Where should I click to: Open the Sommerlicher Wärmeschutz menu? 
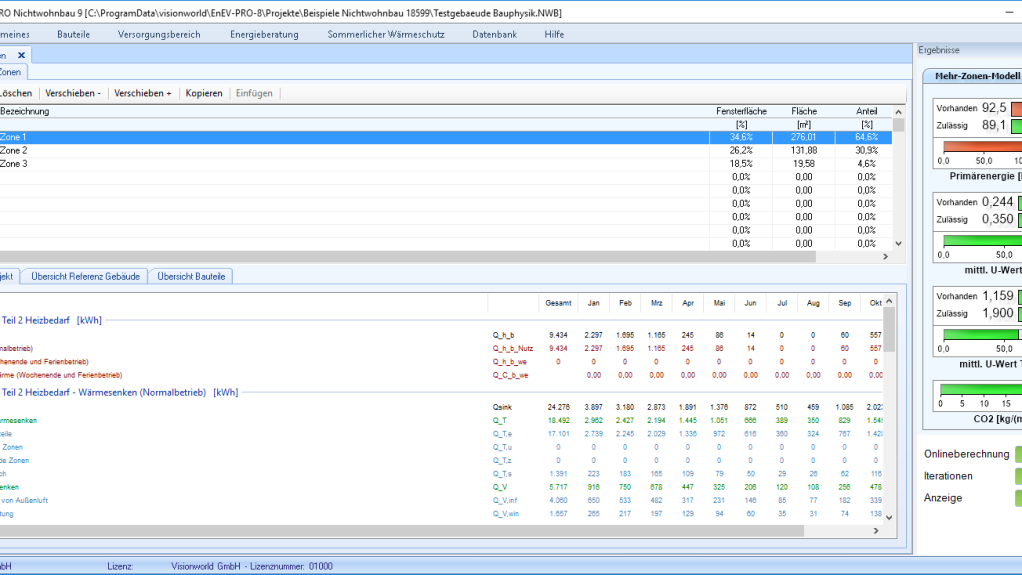386,35
